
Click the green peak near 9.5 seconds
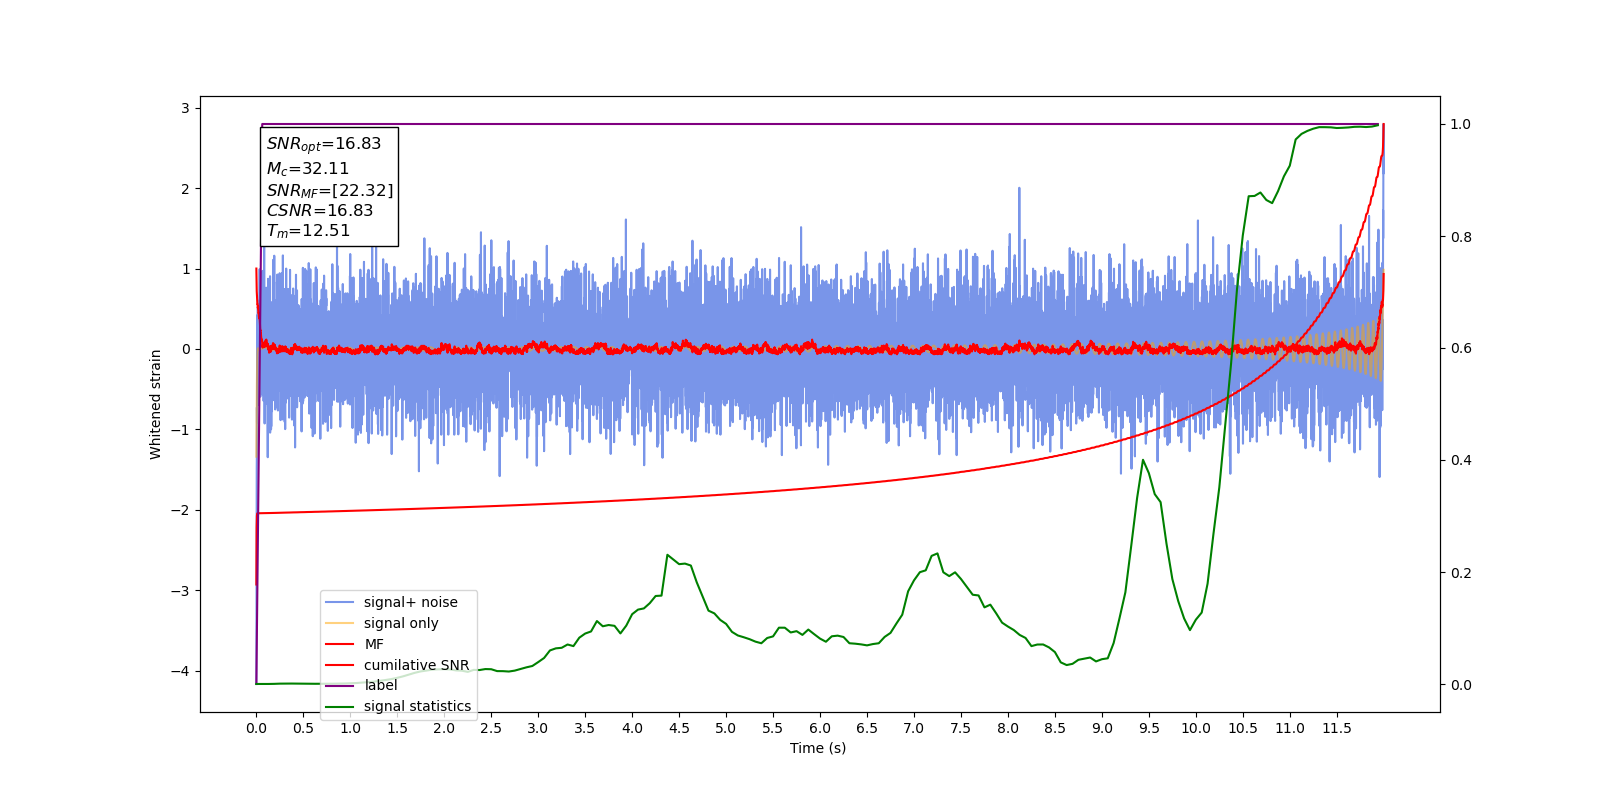pos(1143,460)
